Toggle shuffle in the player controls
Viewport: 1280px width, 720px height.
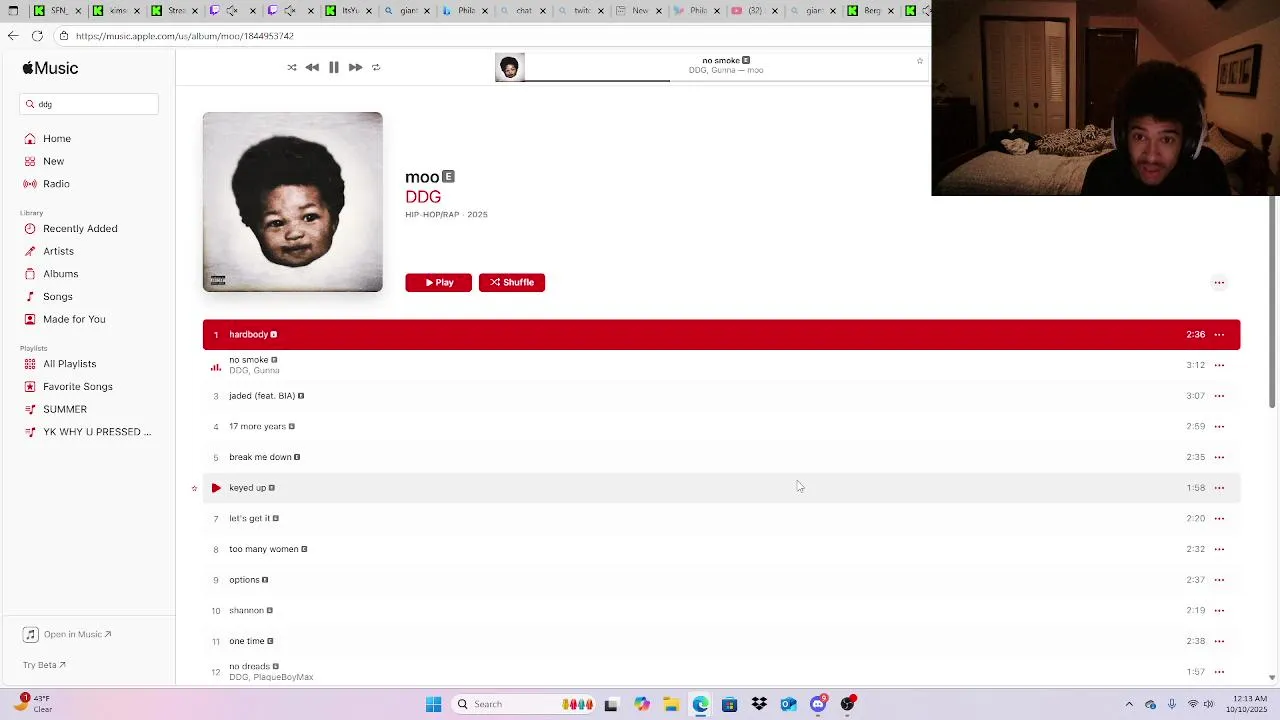pyautogui.click(x=292, y=67)
